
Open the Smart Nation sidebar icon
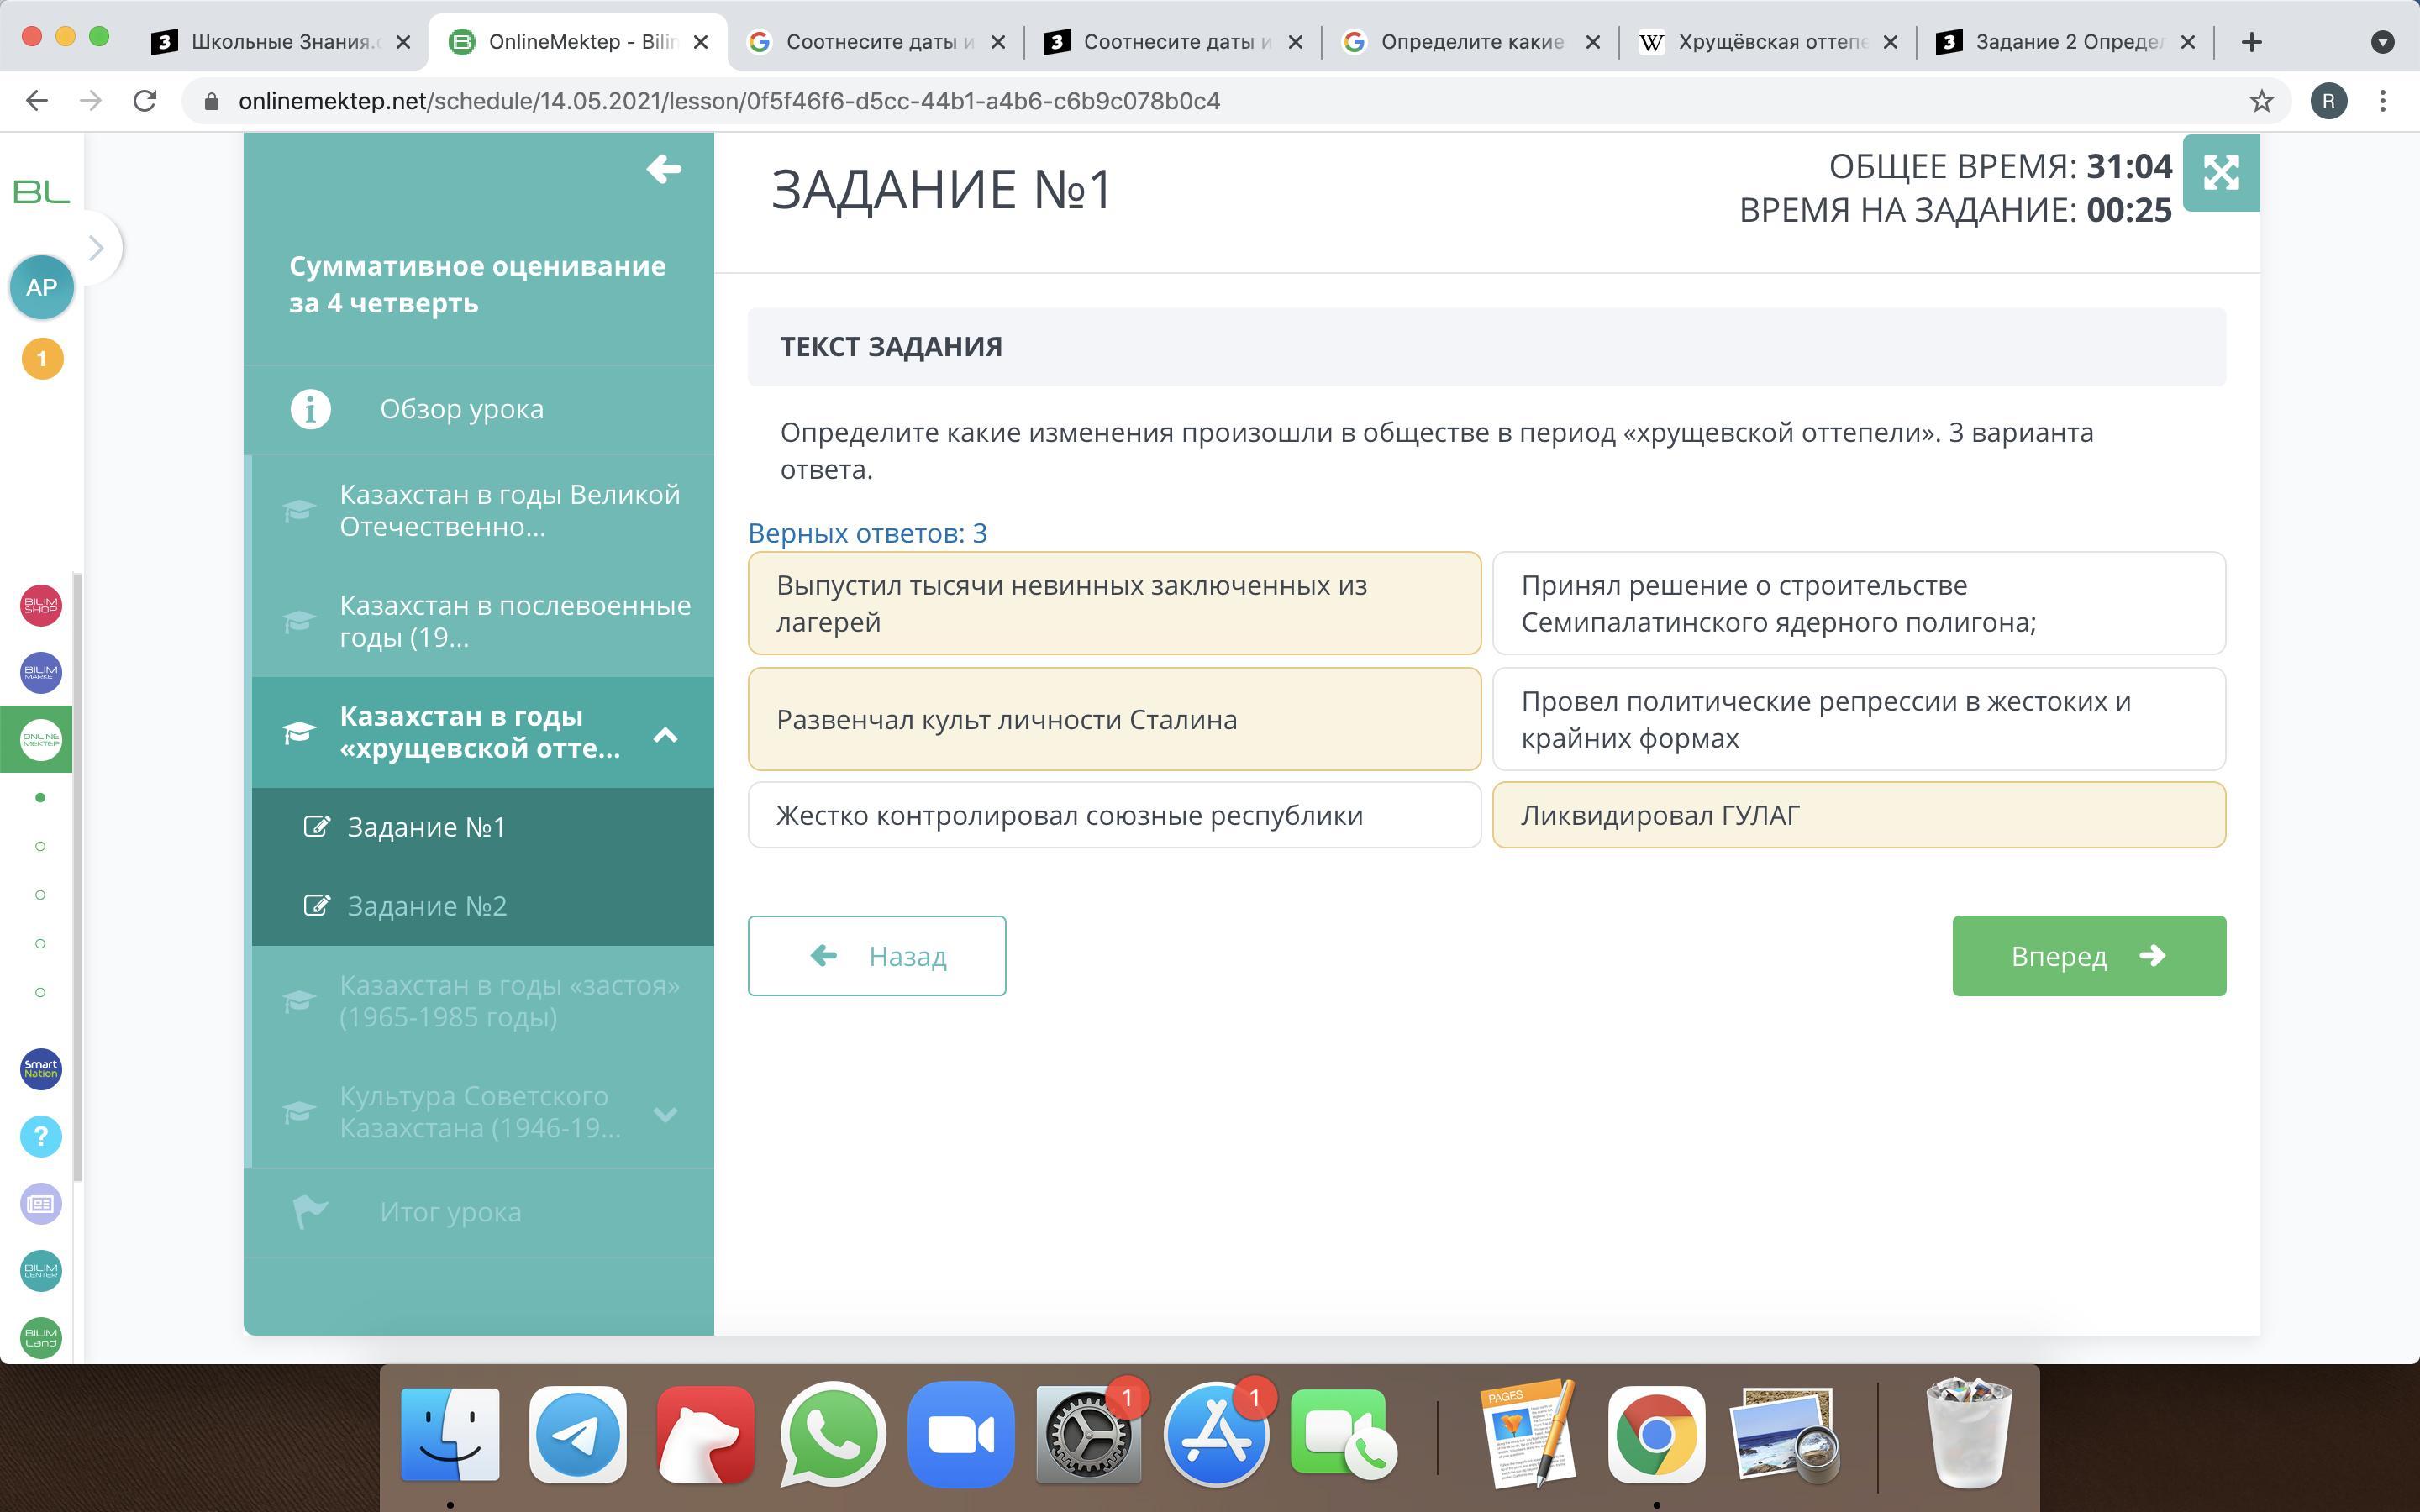pos(41,1068)
